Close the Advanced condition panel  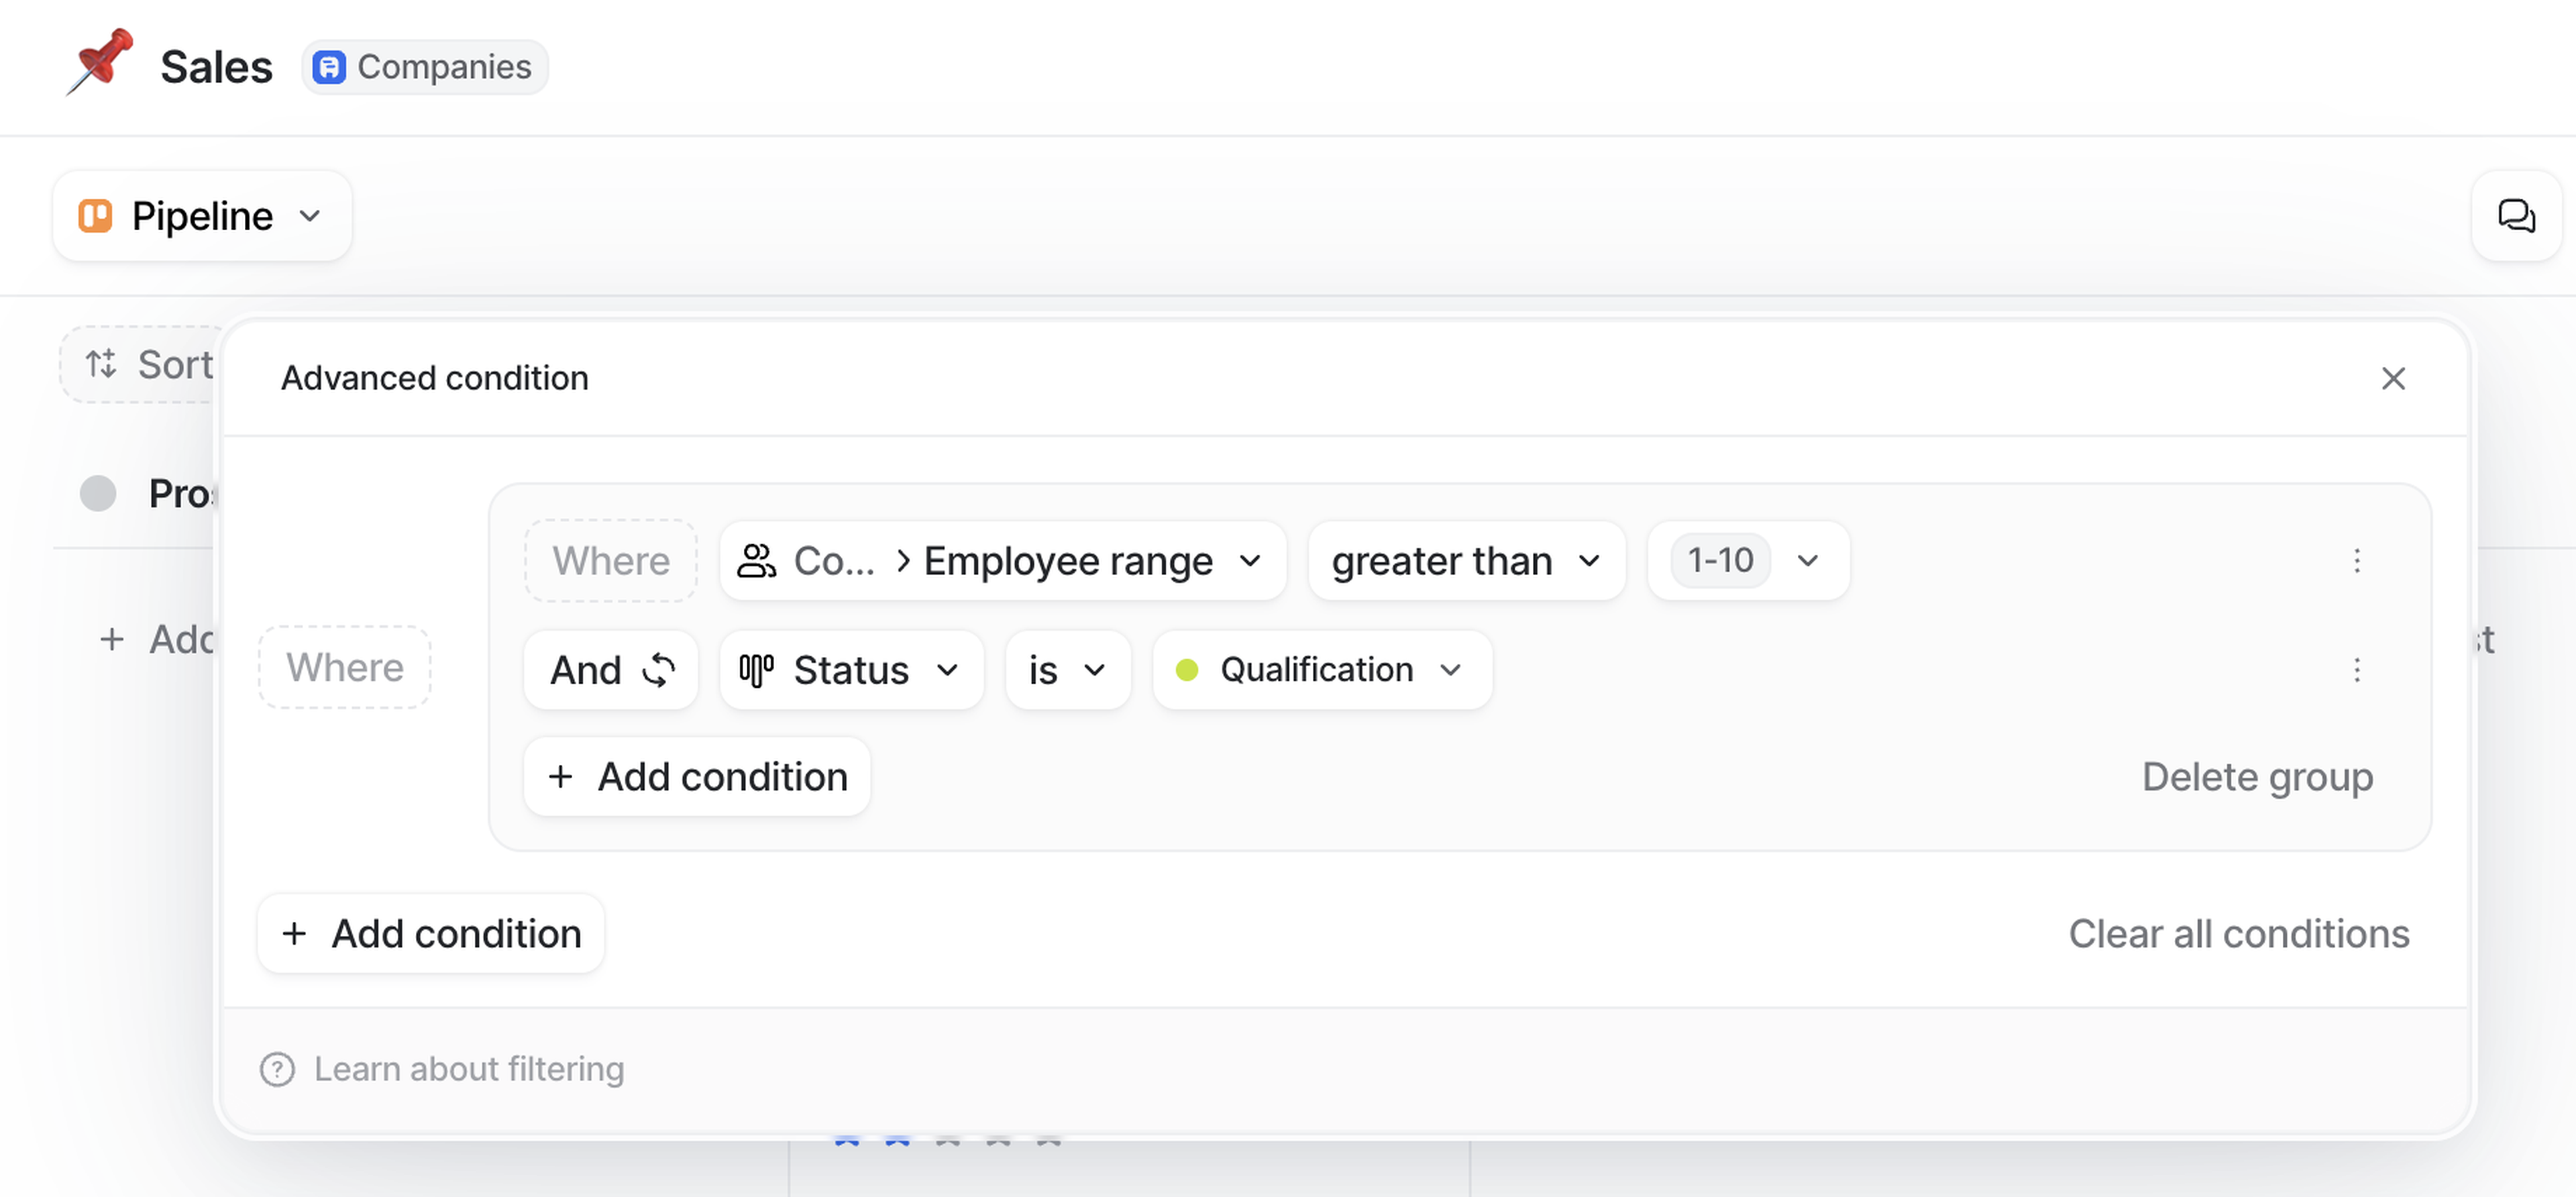(x=2392, y=378)
